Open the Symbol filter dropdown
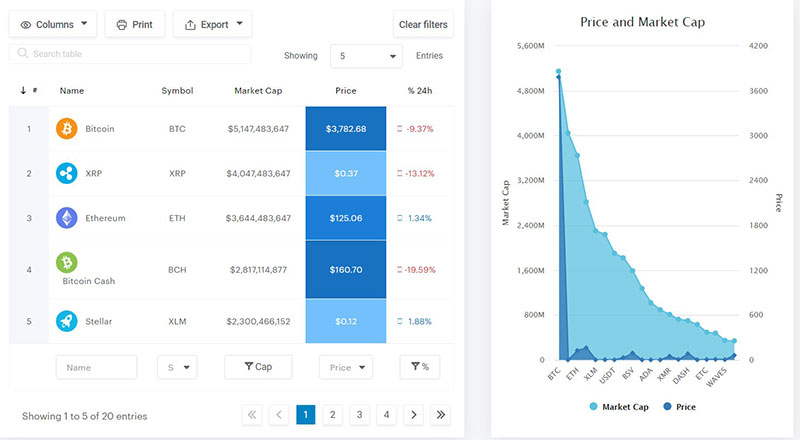Screen dimensions: 800x440 pos(177,367)
